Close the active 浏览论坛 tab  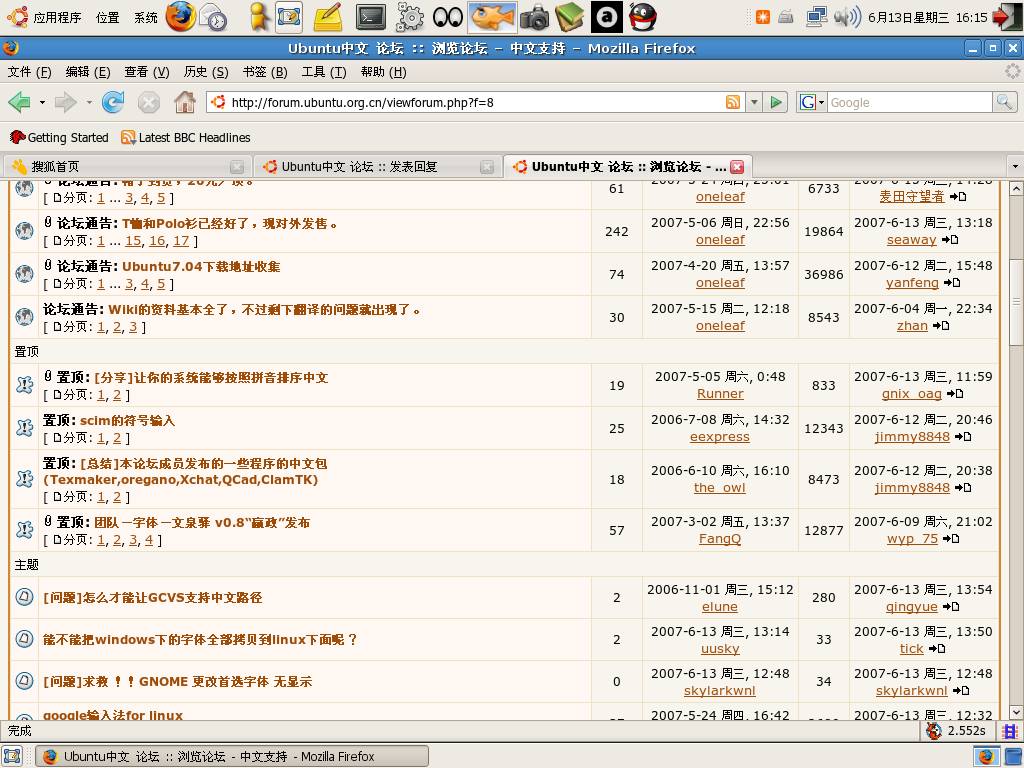pos(737,167)
